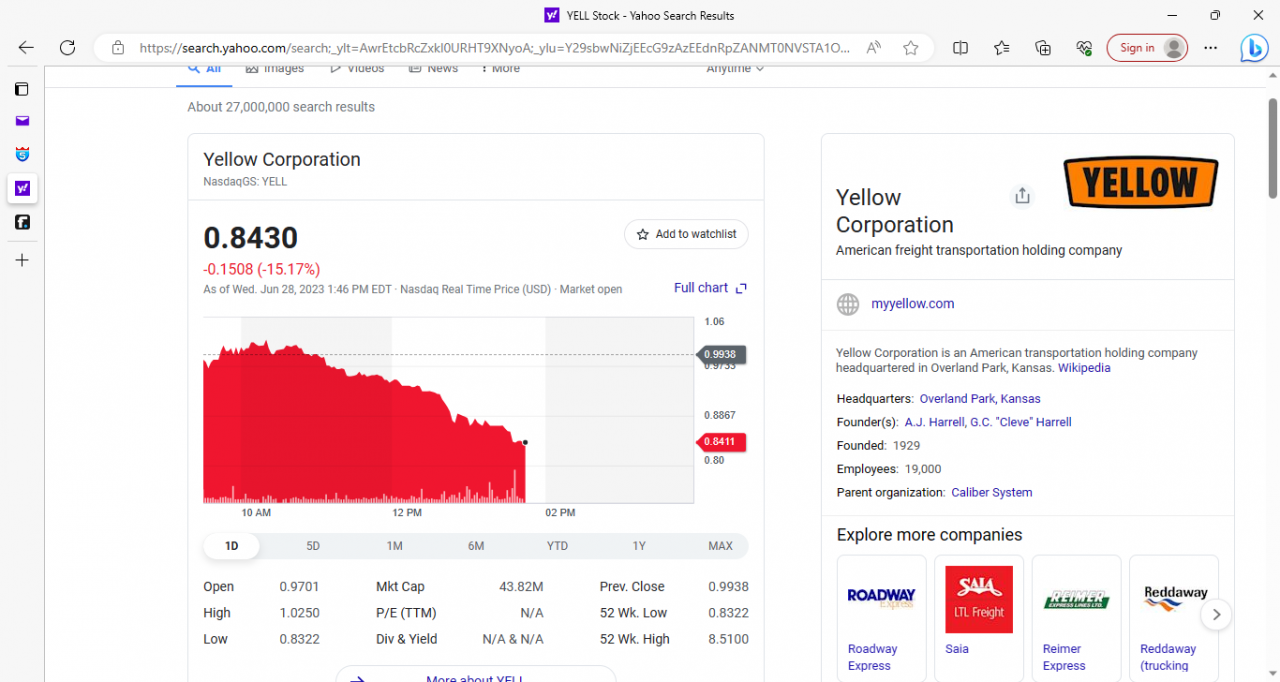The height and width of the screenshot is (682, 1280).
Task: Add a new tab with the plus icon
Action: point(22,260)
